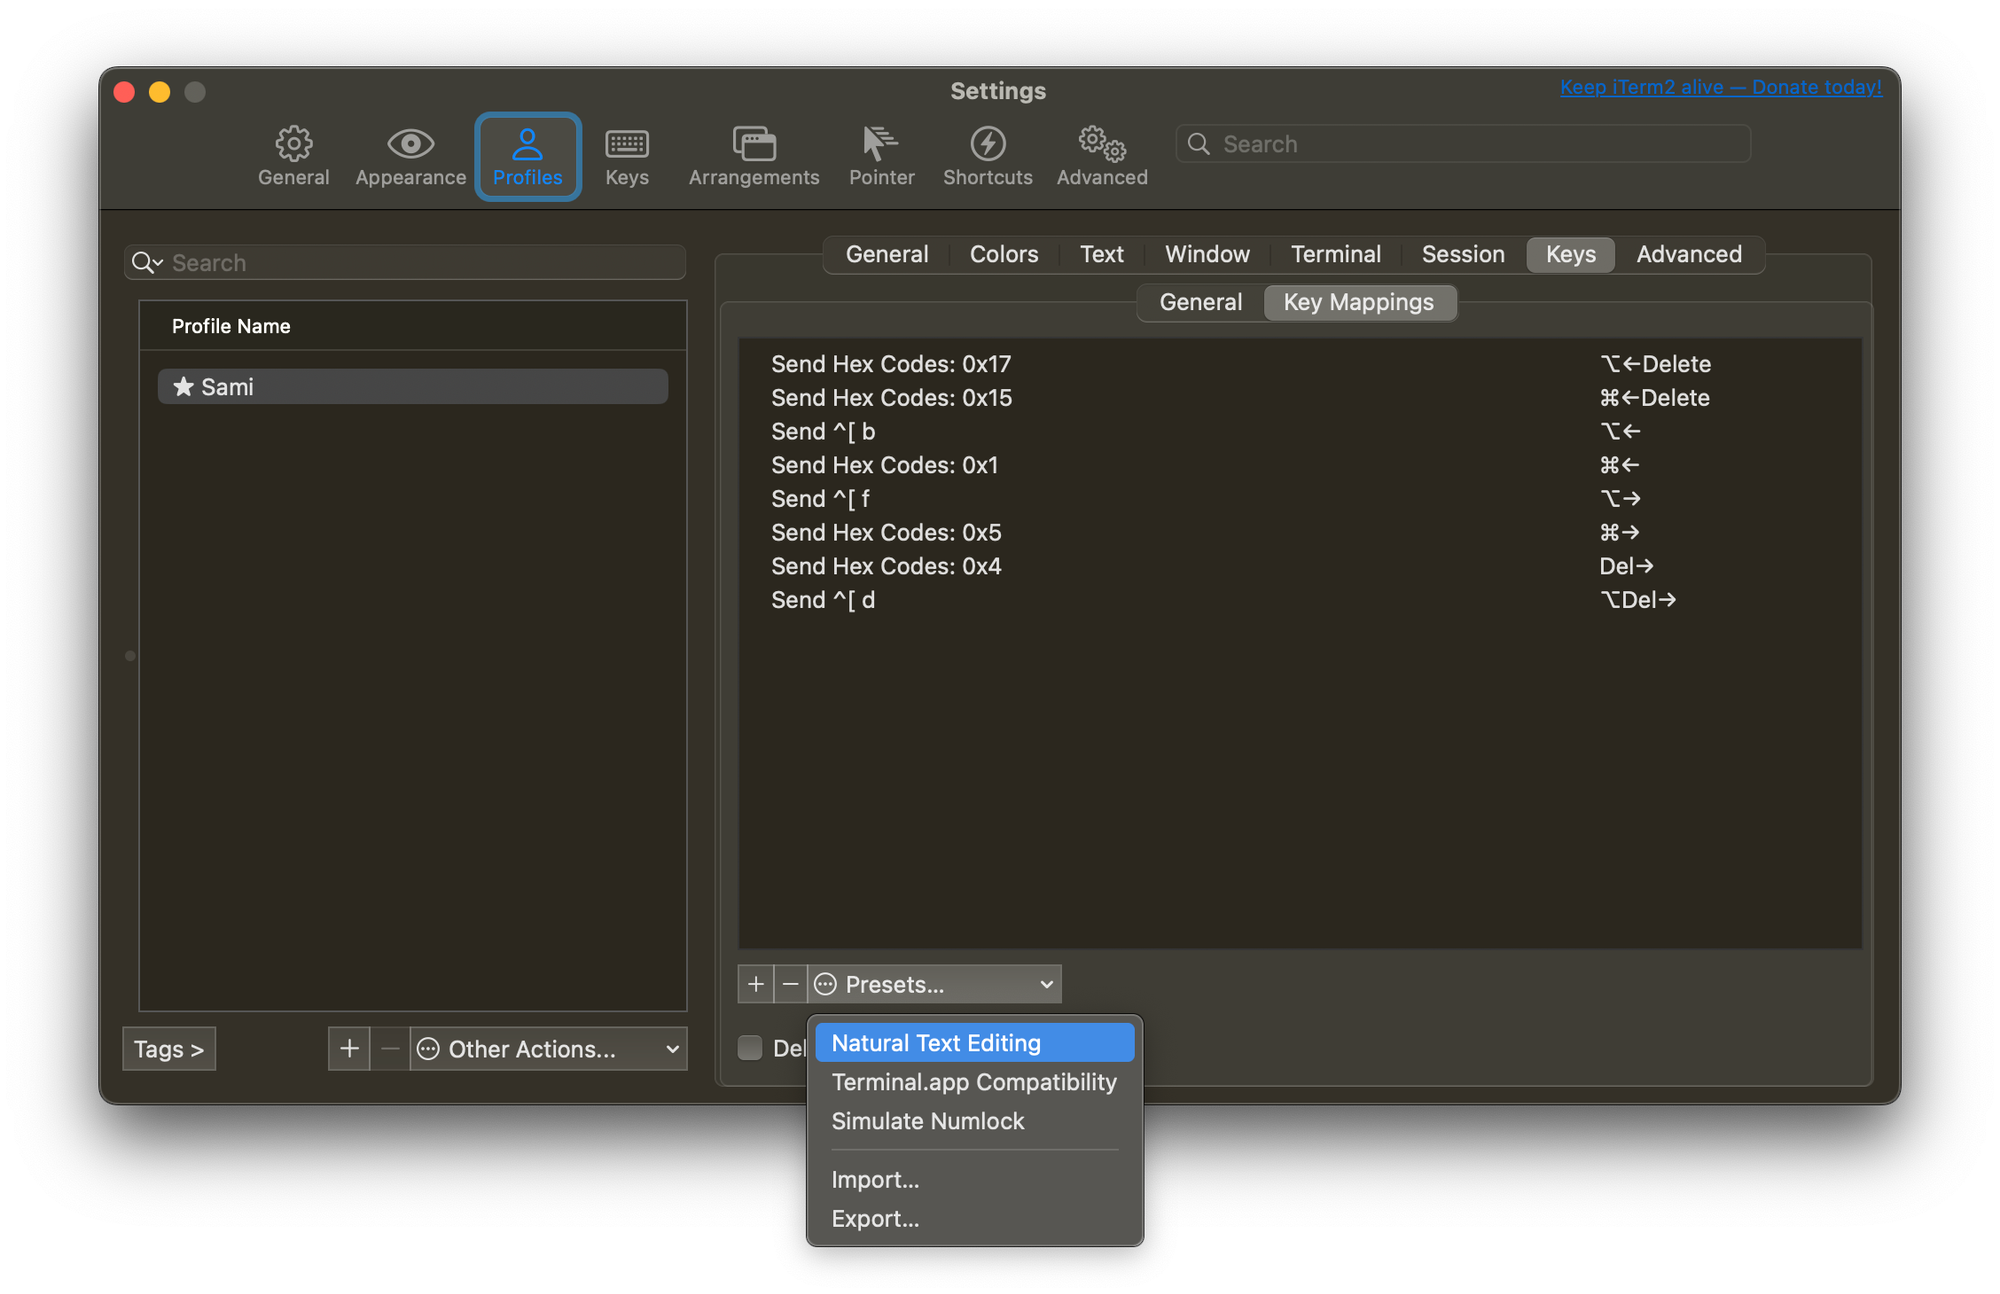Screen dimensions: 2000x1294
Task: Click the Tags button
Action: [x=169, y=1049]
